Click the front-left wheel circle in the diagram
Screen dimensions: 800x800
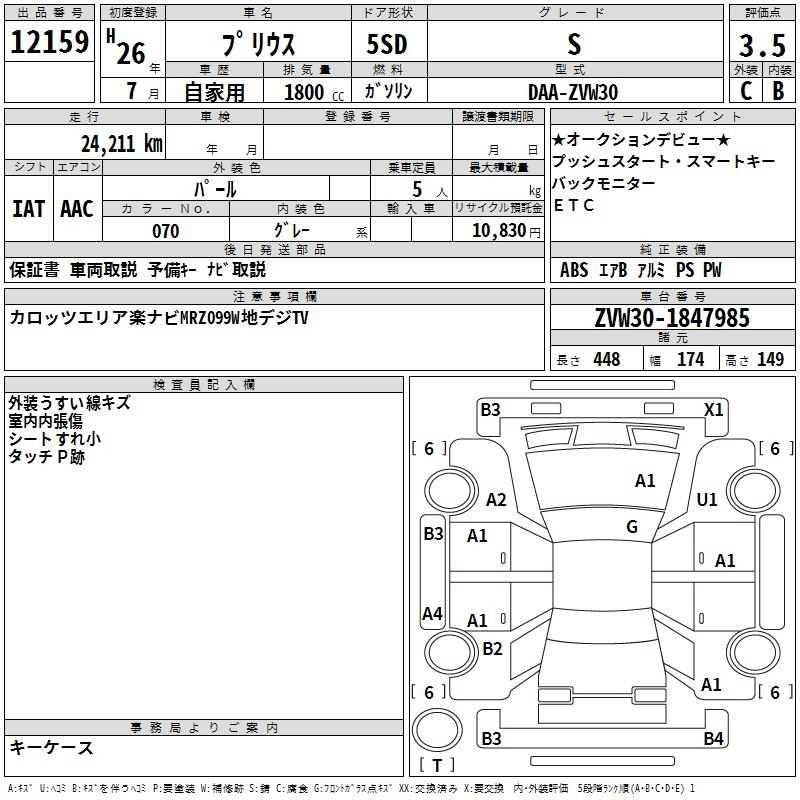tap(451, 490)
